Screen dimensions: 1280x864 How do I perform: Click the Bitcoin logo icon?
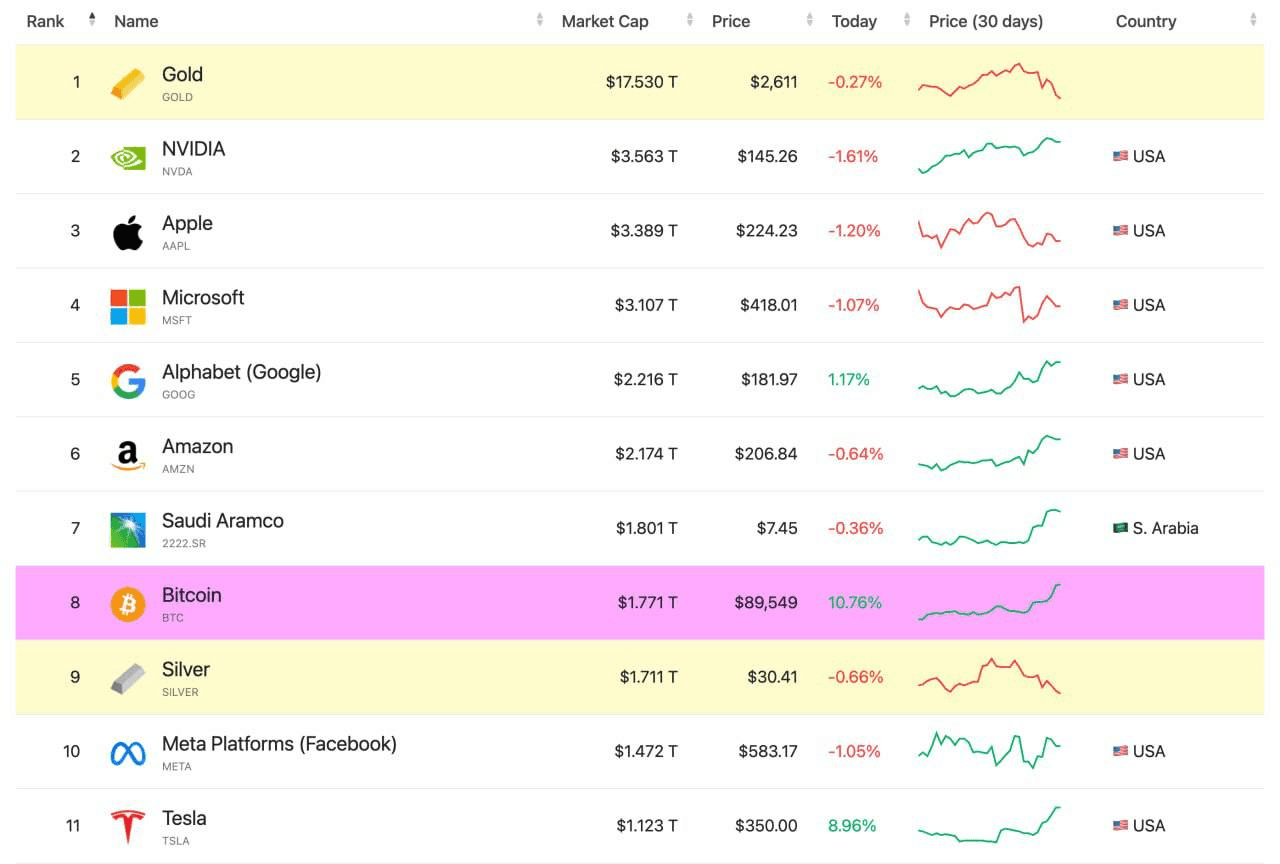click(128, 604)
